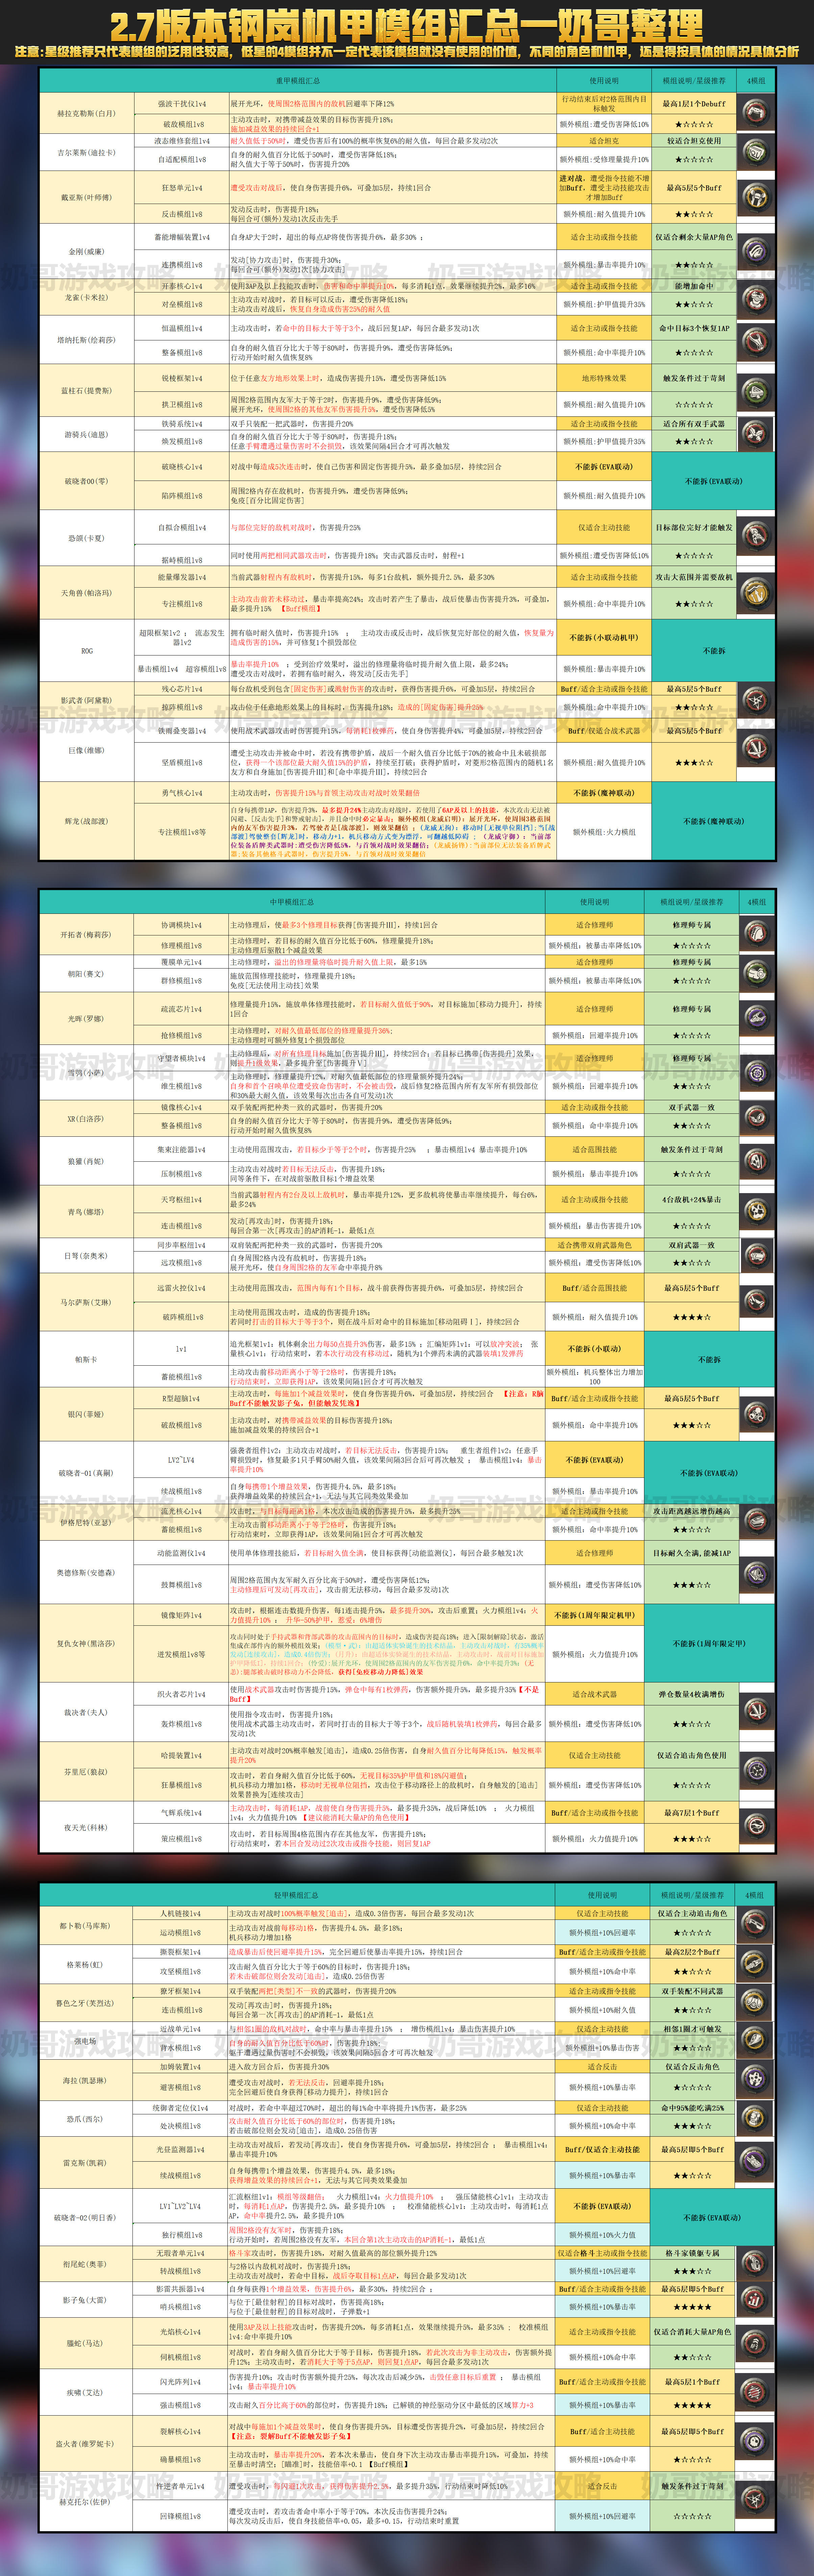Click the 雷克斯(凯莉) module icon
Viewport: 814px width, 2576px height.
click(x=755, y=2162)
